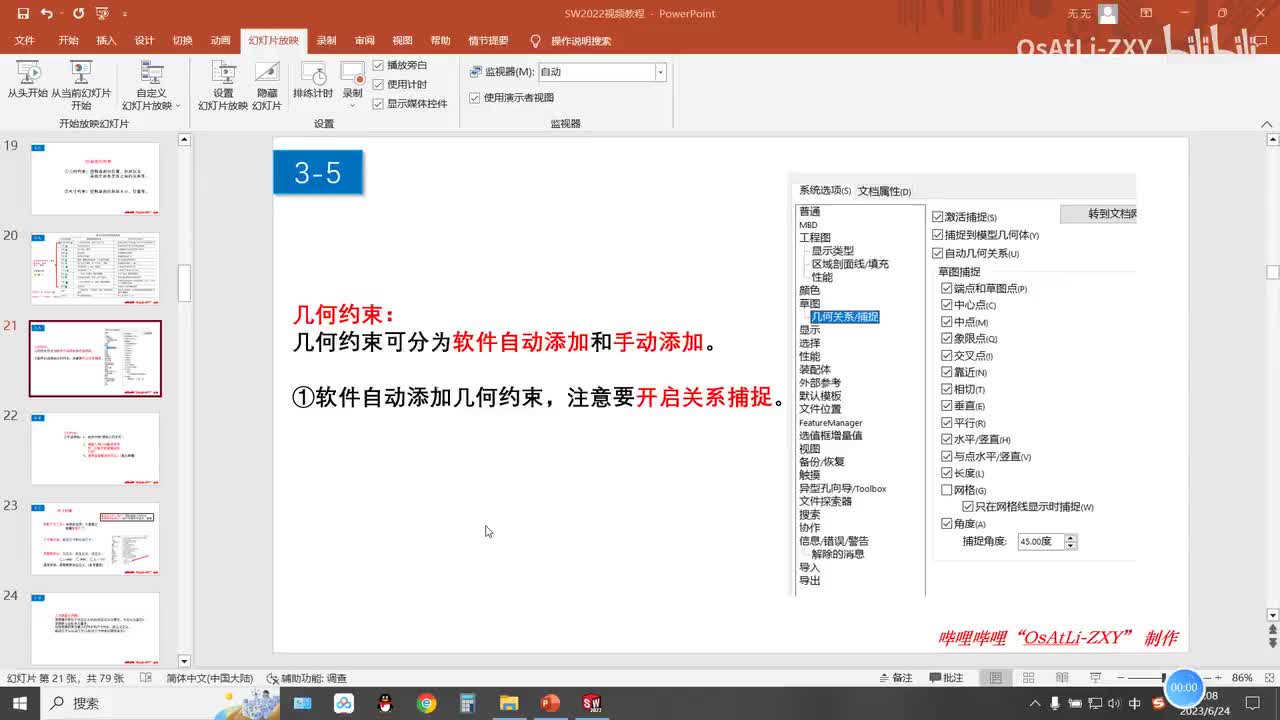
Task: Open the 监视器 combo box set to 自动
Action: click(x=602, y=72)
